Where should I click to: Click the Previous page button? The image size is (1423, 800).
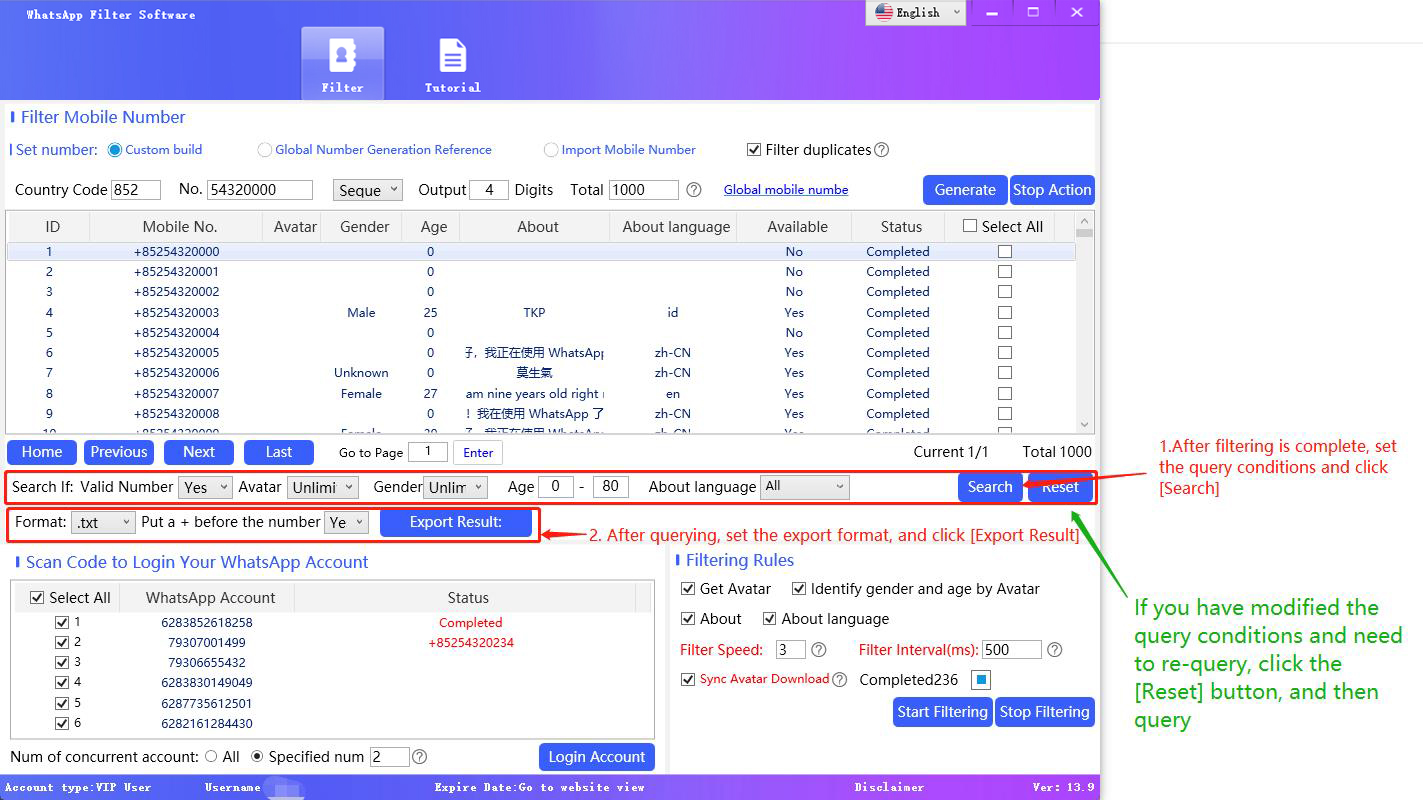[x=119, y=452]
